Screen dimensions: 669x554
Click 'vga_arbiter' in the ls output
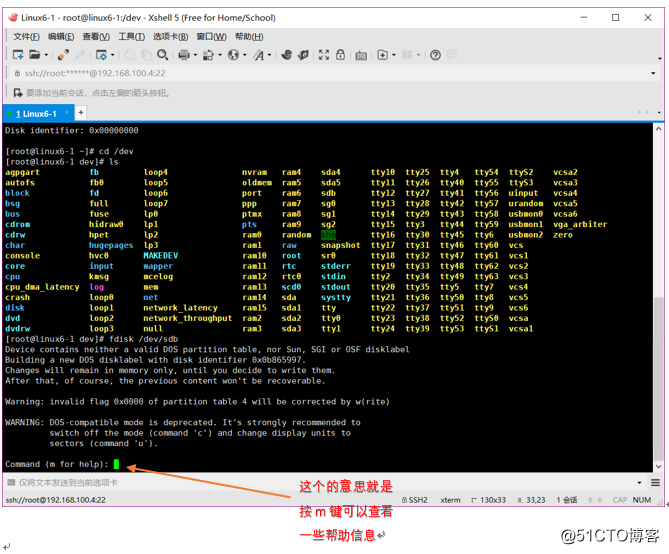580,225
